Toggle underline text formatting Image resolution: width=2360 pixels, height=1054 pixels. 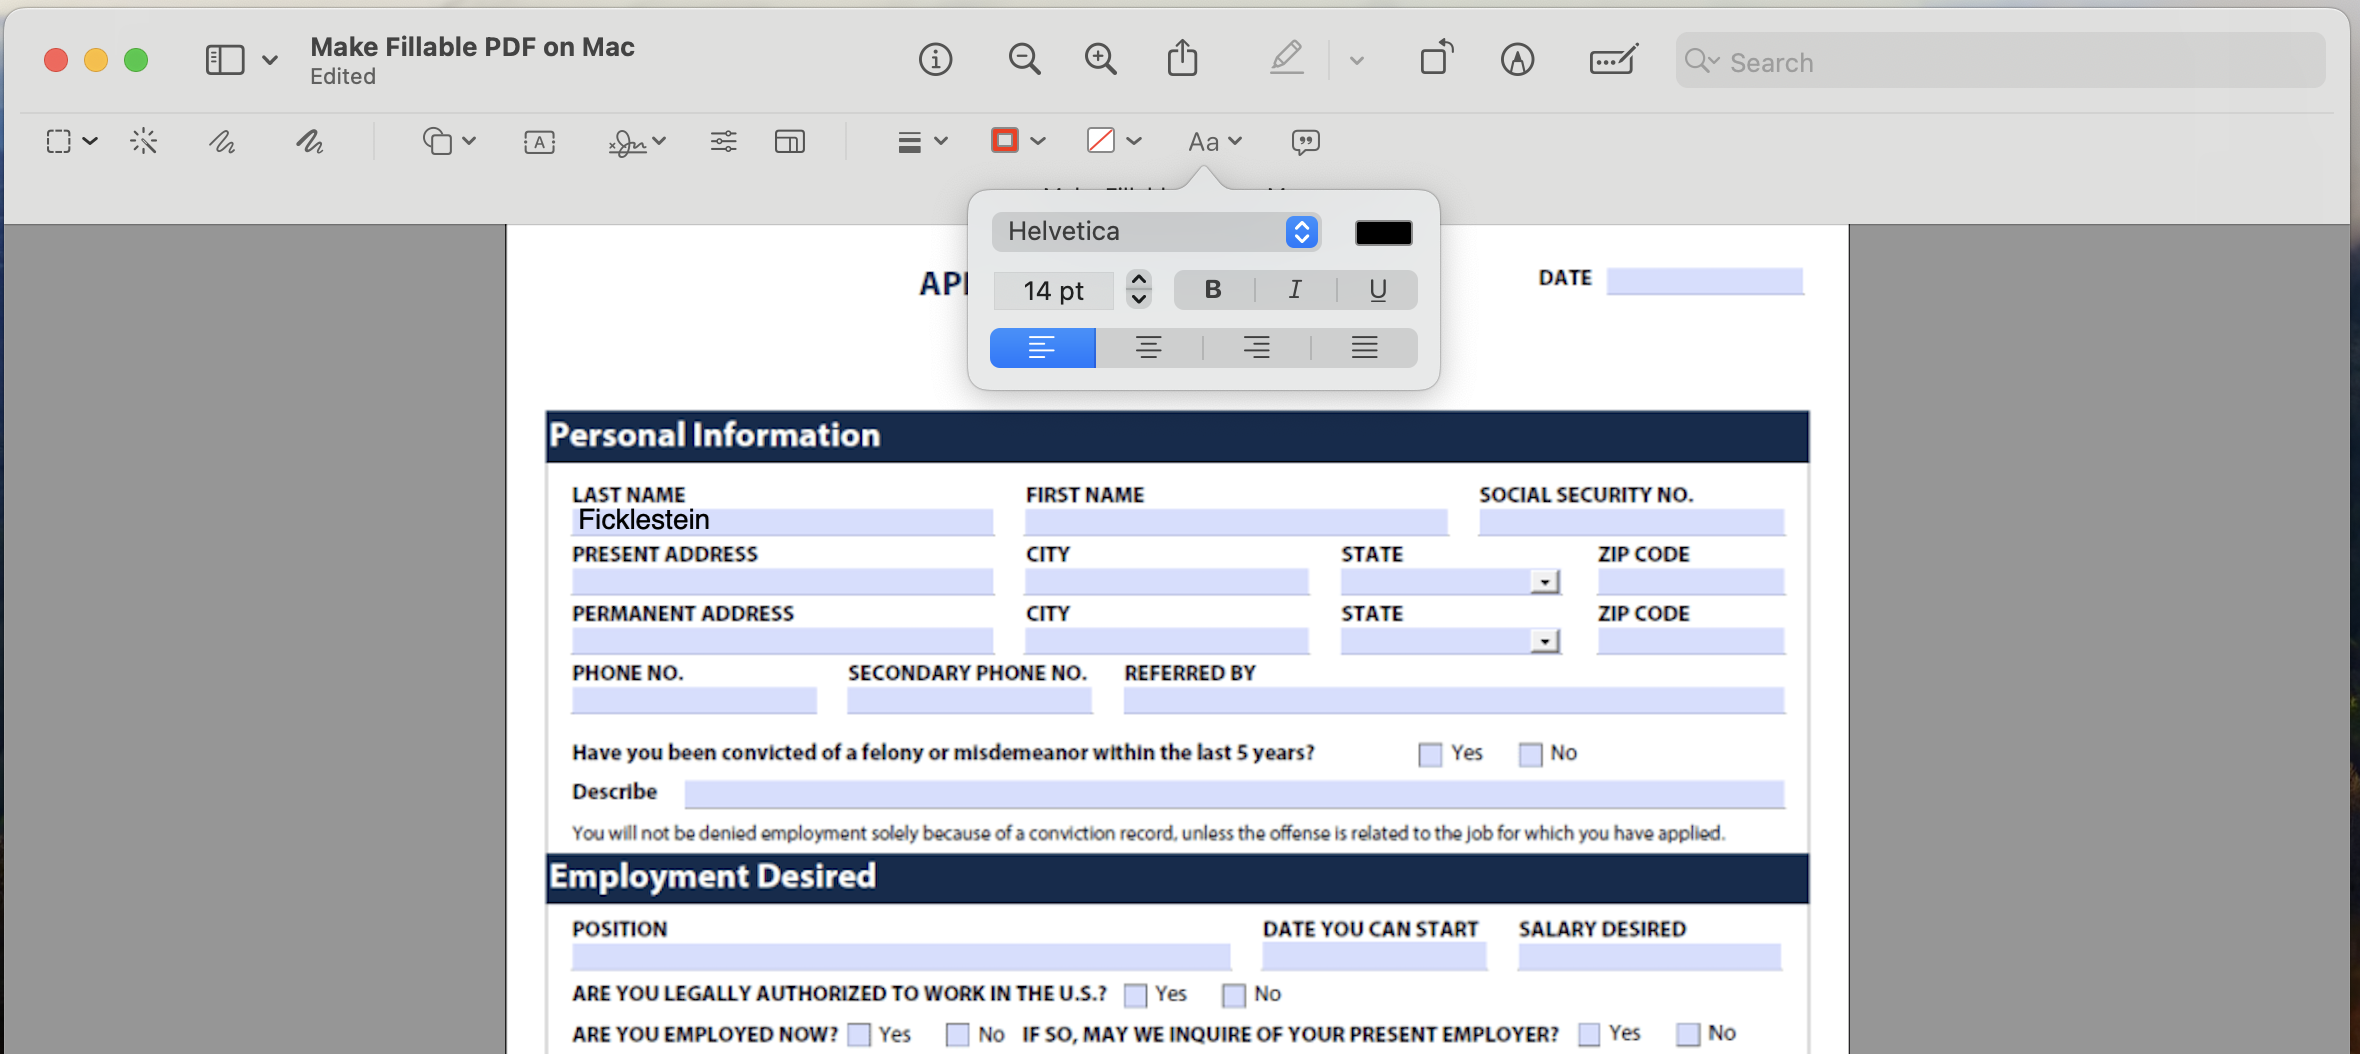1377,289
